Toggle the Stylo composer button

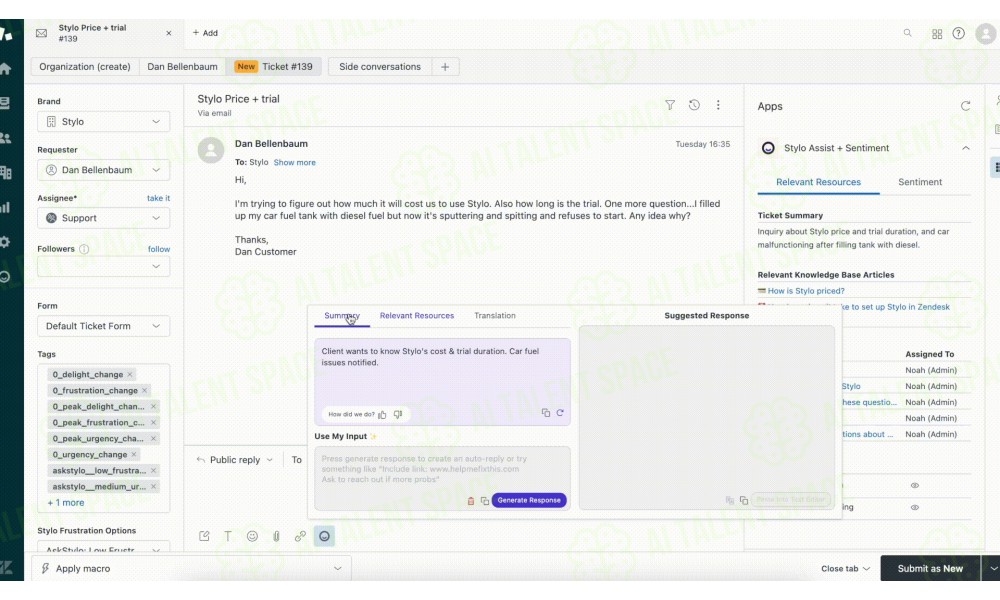(x=324, y=536)
